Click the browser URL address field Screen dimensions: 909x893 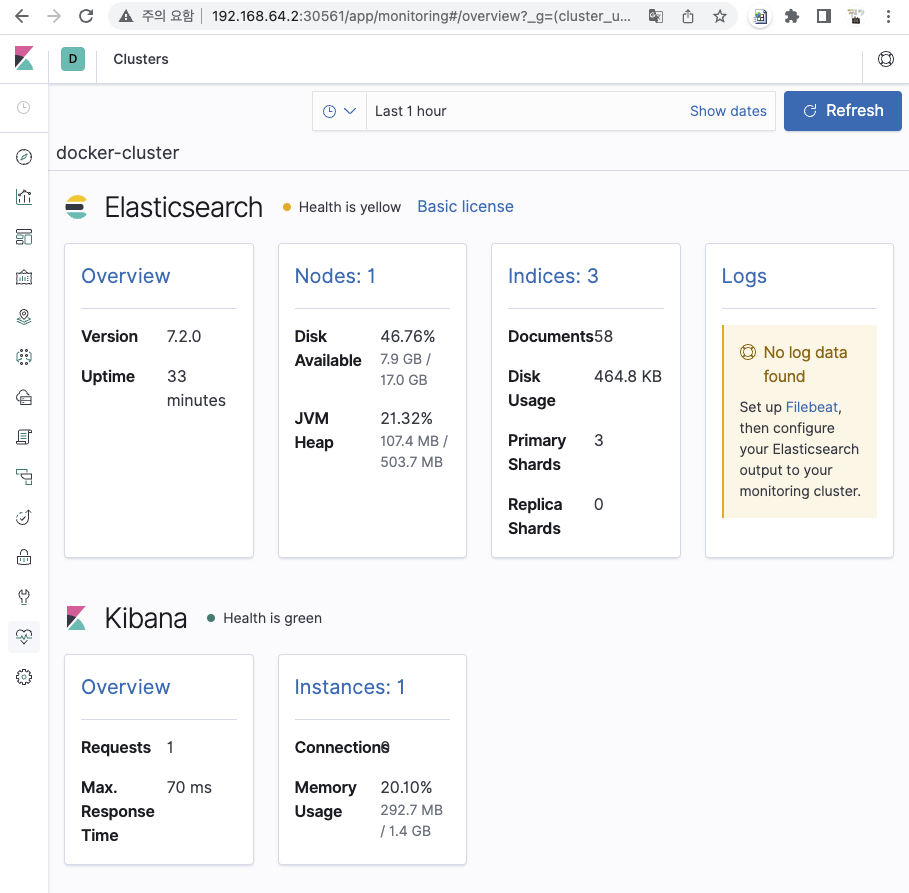click(x=421, y=16)
